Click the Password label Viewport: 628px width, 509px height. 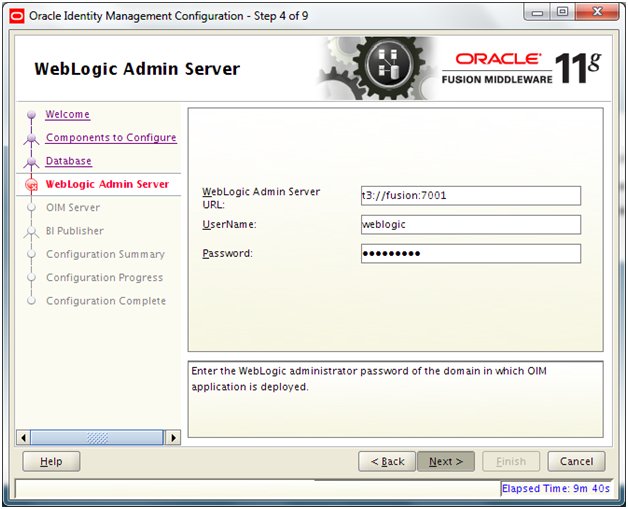click(x=227, y=253)
